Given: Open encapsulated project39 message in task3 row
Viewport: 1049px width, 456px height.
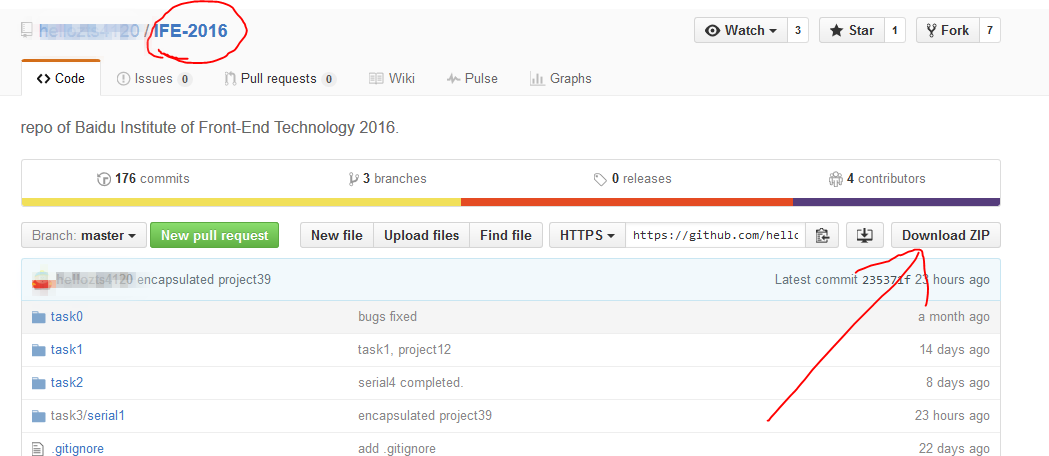Looking at the screenshot, I should (x=425, y=416).
